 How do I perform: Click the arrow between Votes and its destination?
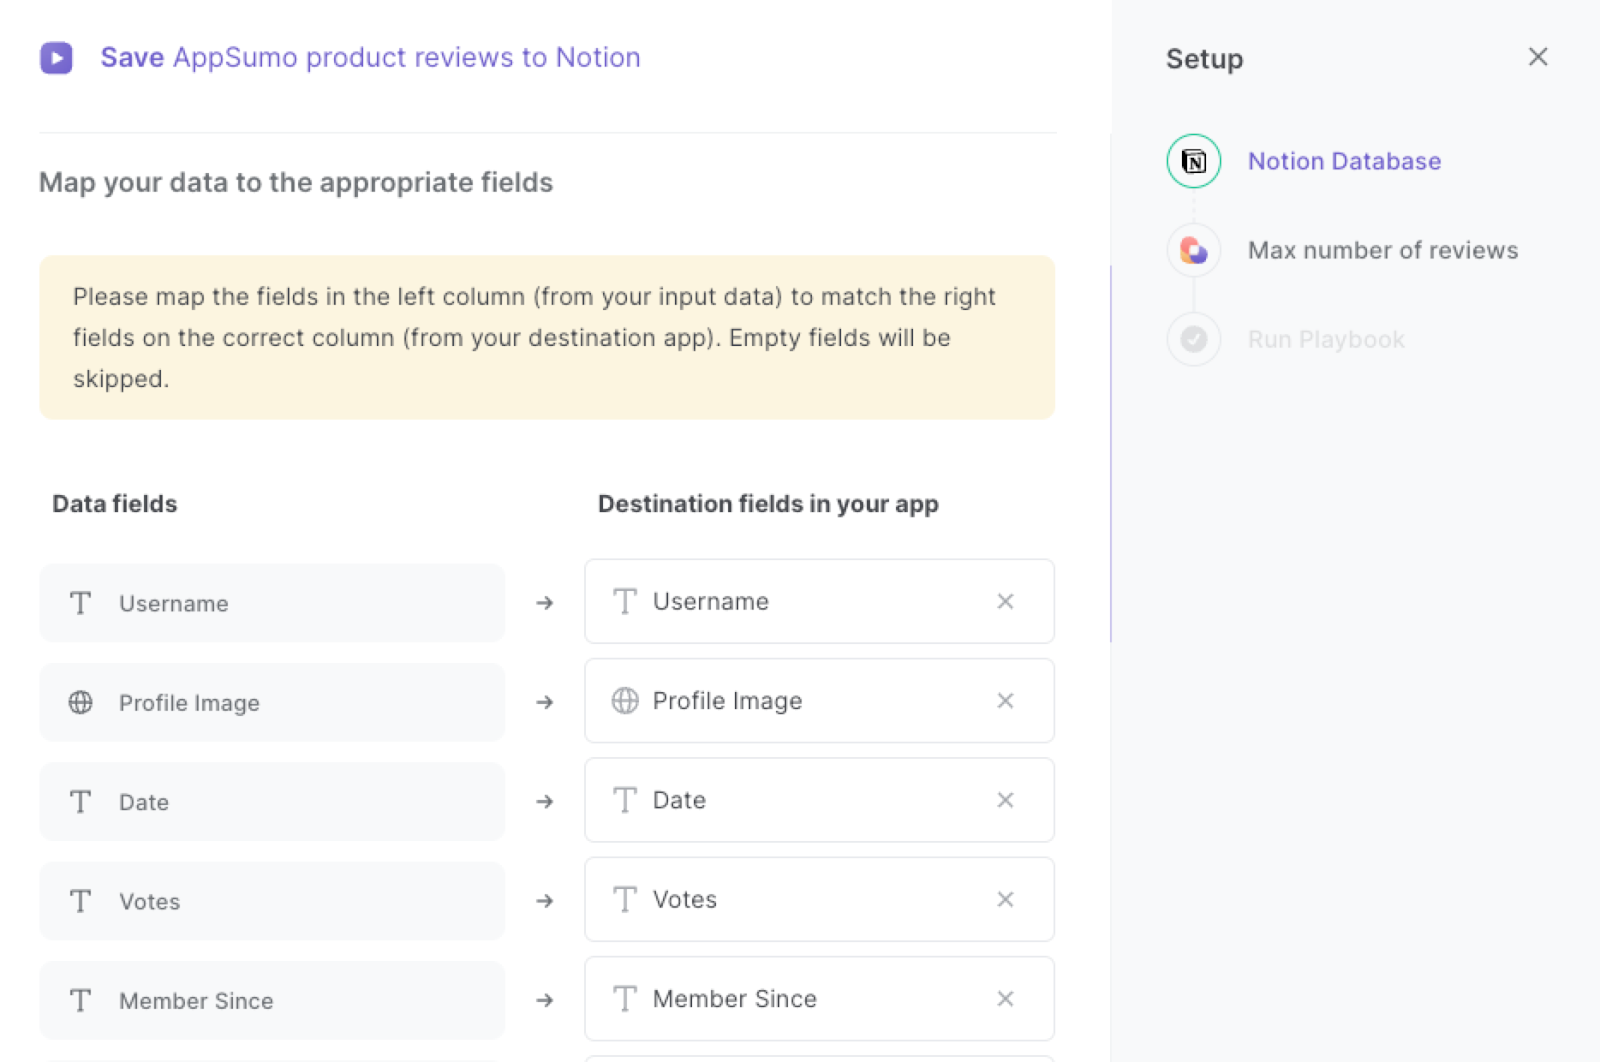[544, 900]
